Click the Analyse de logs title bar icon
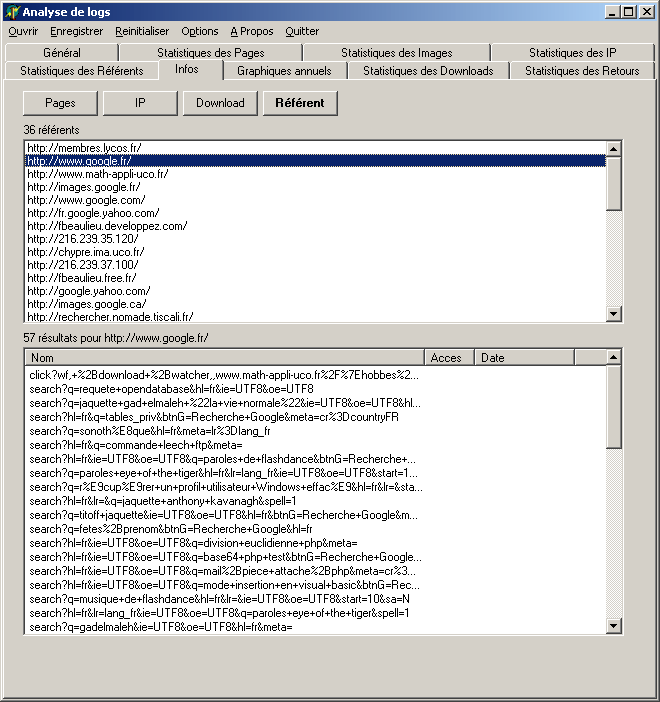Image resolution: width=660 pixels, height=702 pixels. coord(11,12)
